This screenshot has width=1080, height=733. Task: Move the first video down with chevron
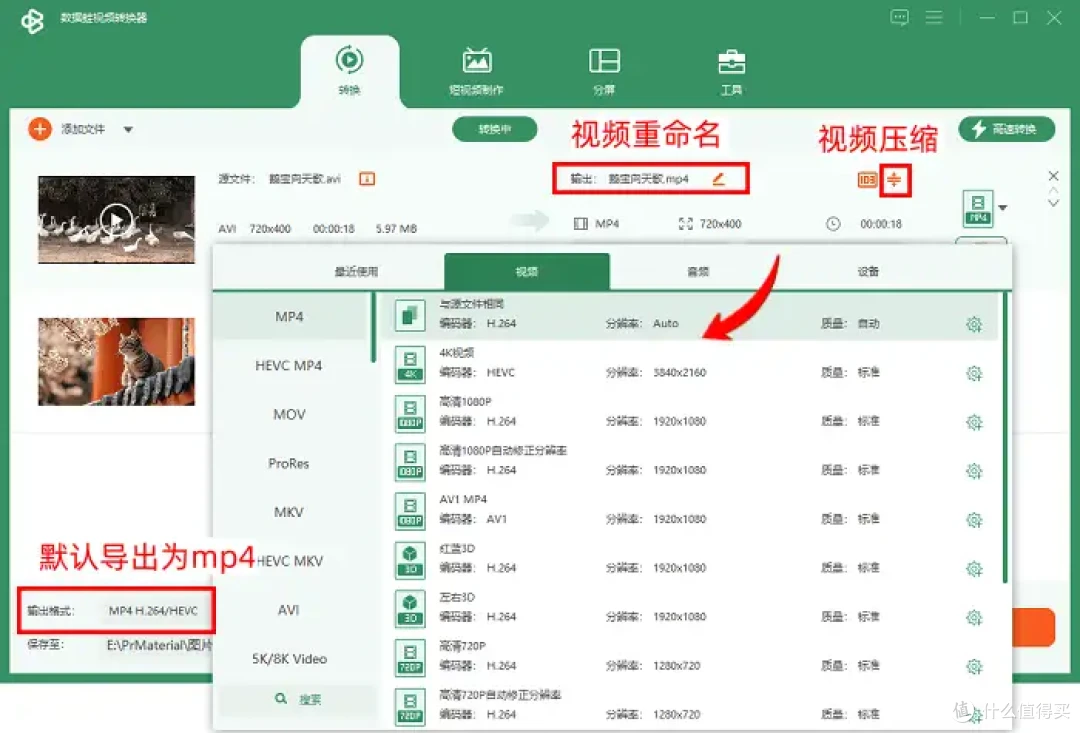click(1053, 203)
